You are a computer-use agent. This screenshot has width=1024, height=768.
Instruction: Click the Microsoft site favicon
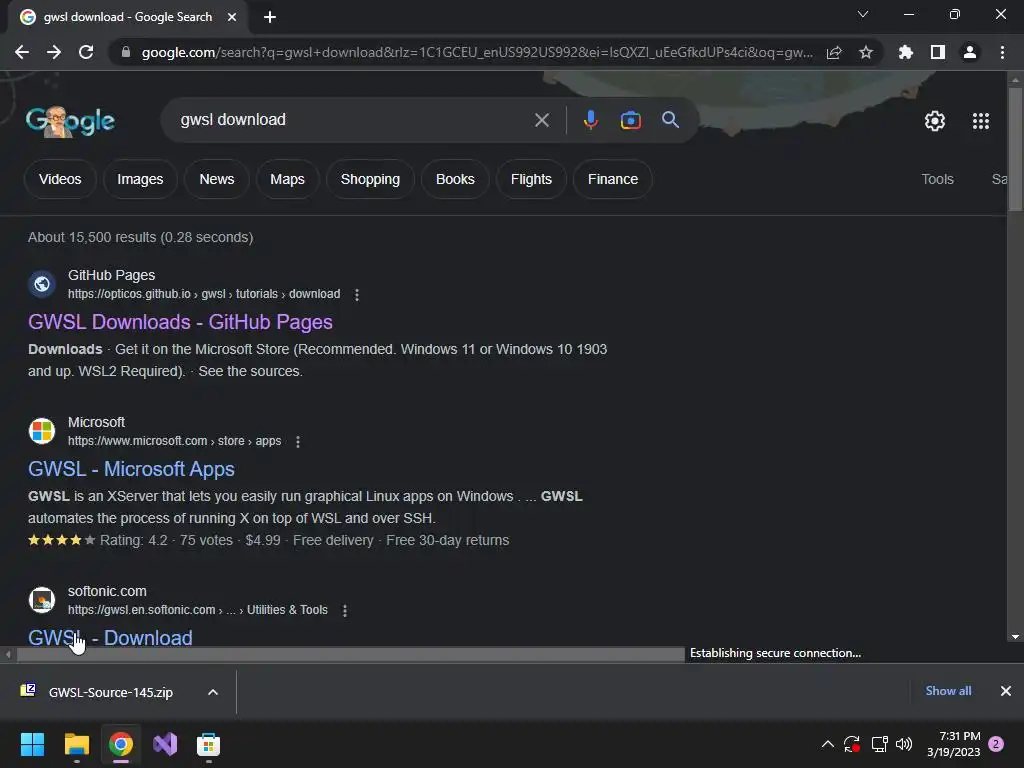click(x=42, y=431)
